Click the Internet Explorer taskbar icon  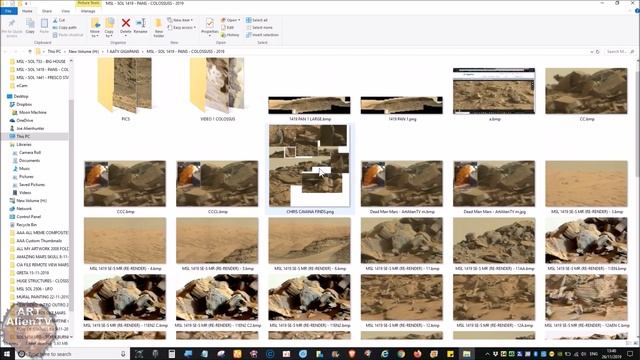point(384,354)
